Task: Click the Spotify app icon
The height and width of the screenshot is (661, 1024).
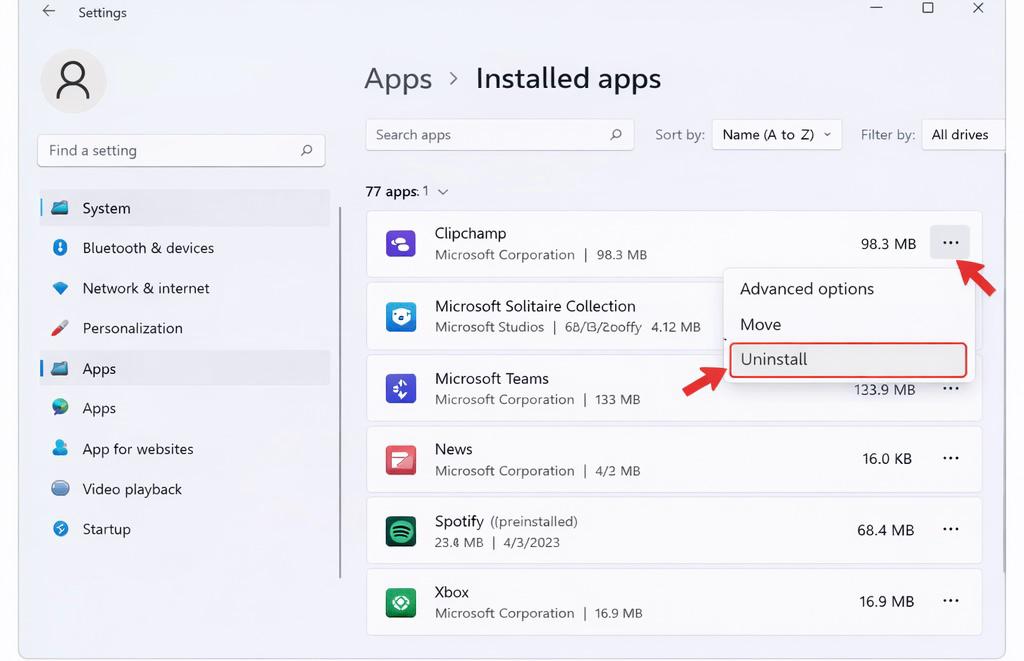Action: coord(400,530)
